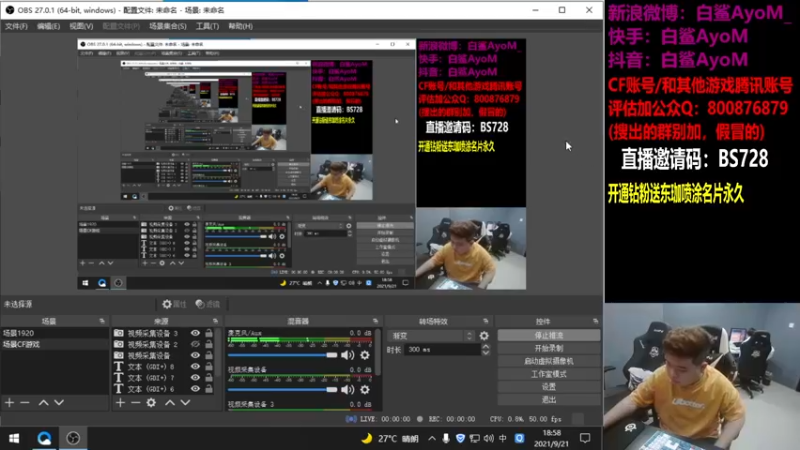Undock the 场景 panel via header icon
This screenshot has width=800, height=450.
(102, 321)
